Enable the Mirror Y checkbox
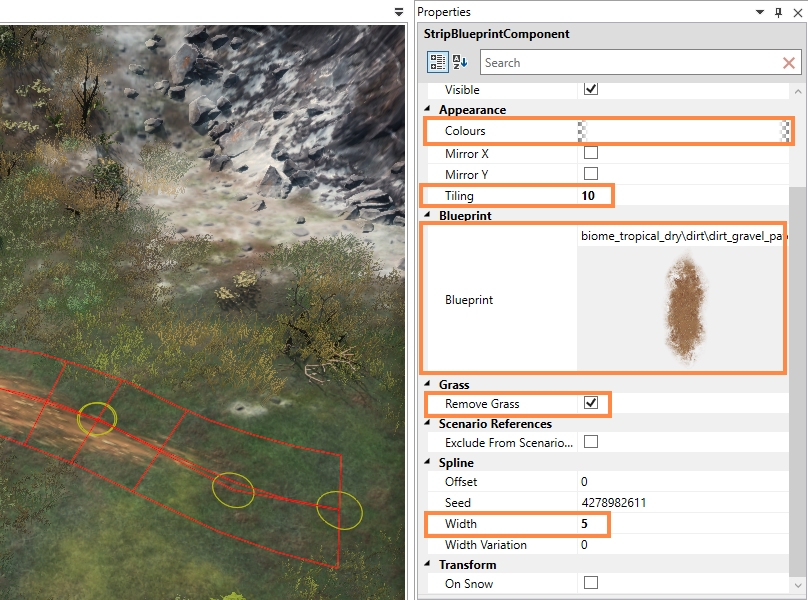Image resolution: width=808 pixels, height=600 pixels. (591, 173)
